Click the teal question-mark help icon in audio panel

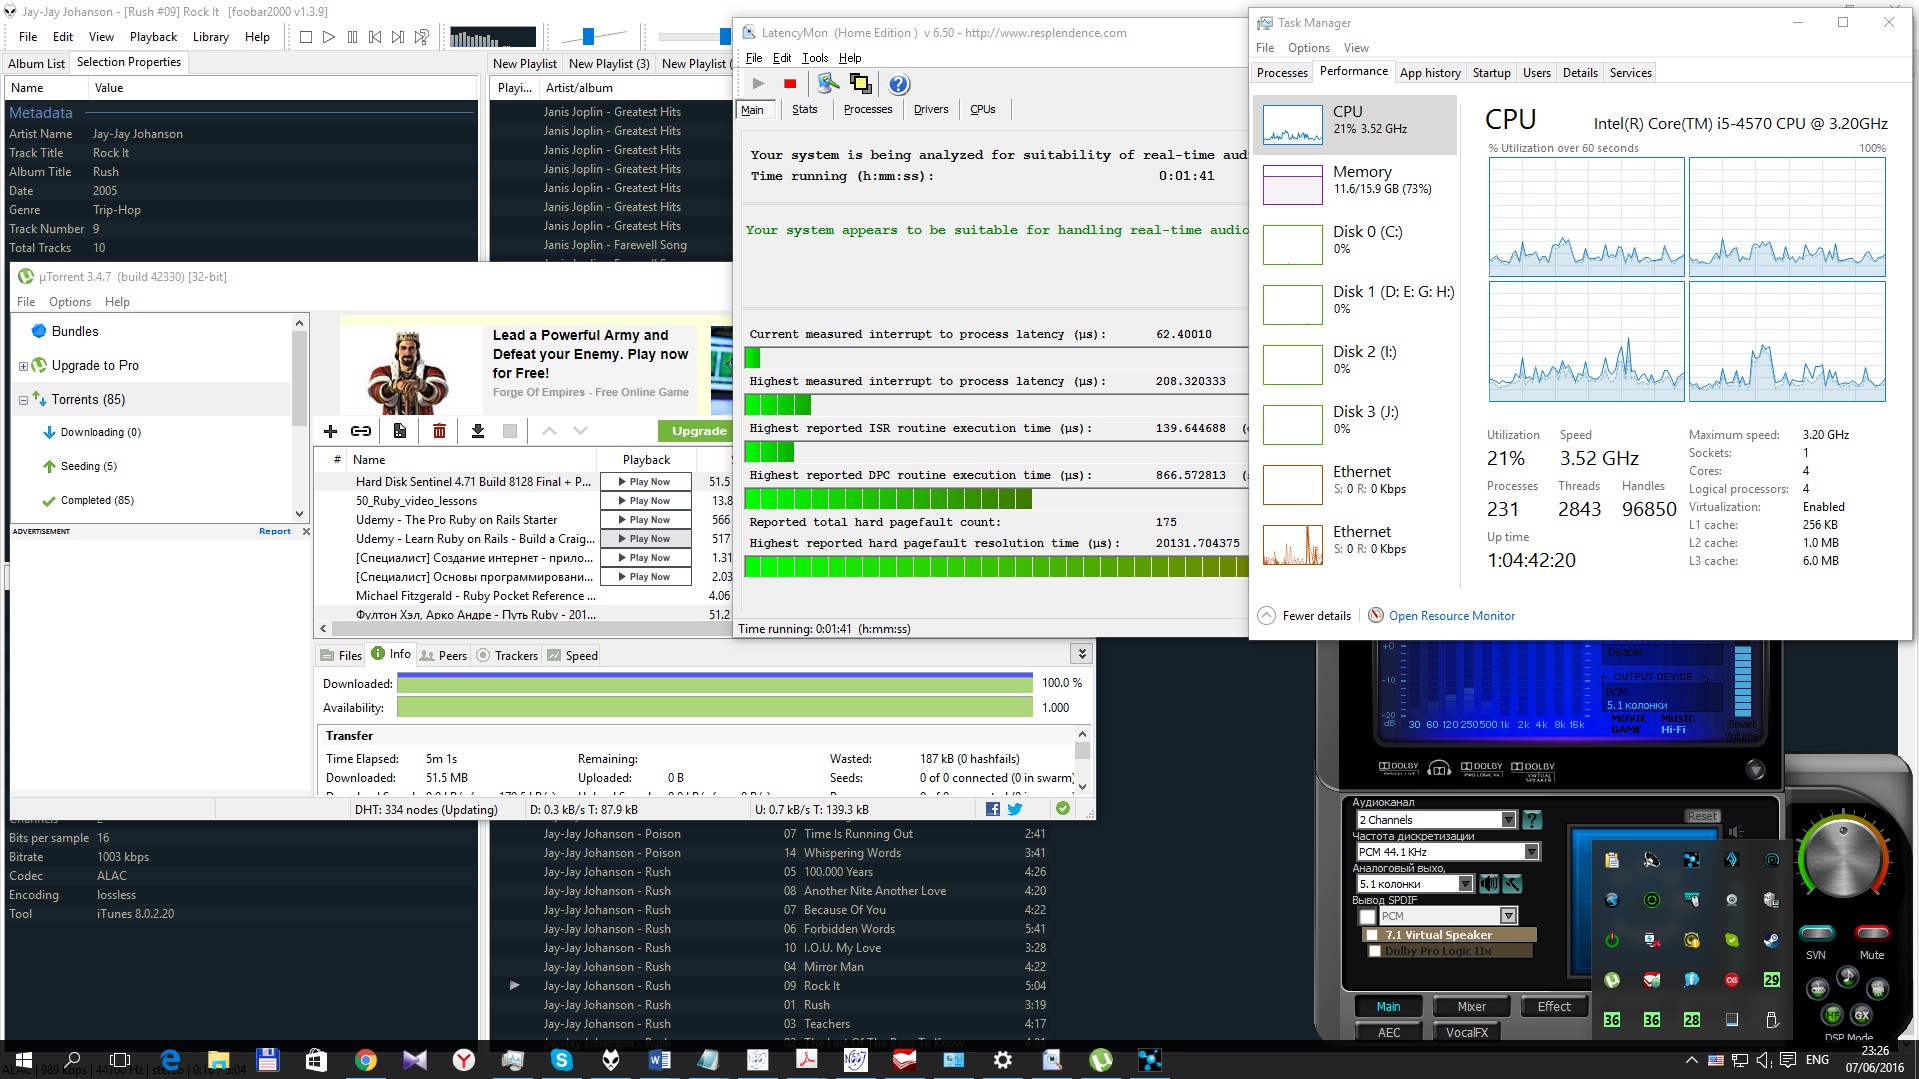pos(1532,820)
